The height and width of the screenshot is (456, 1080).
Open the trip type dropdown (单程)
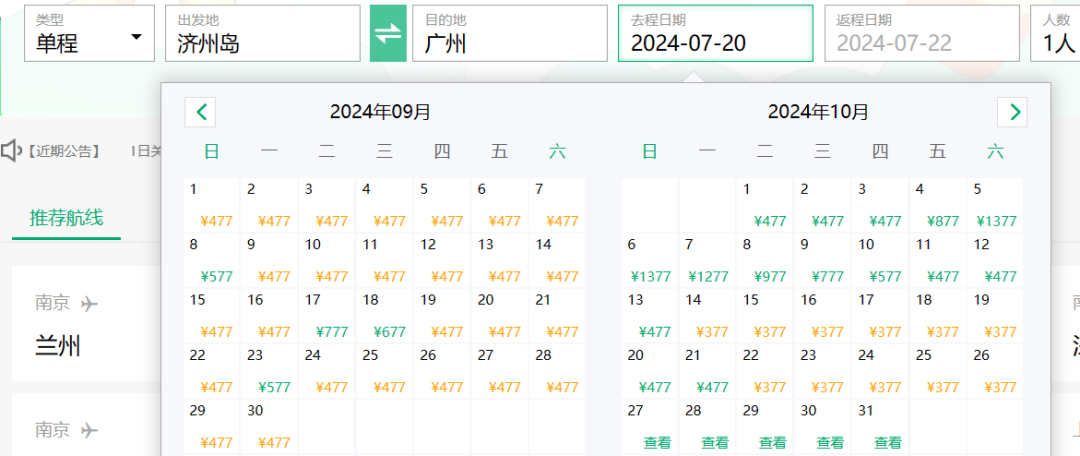90,34
